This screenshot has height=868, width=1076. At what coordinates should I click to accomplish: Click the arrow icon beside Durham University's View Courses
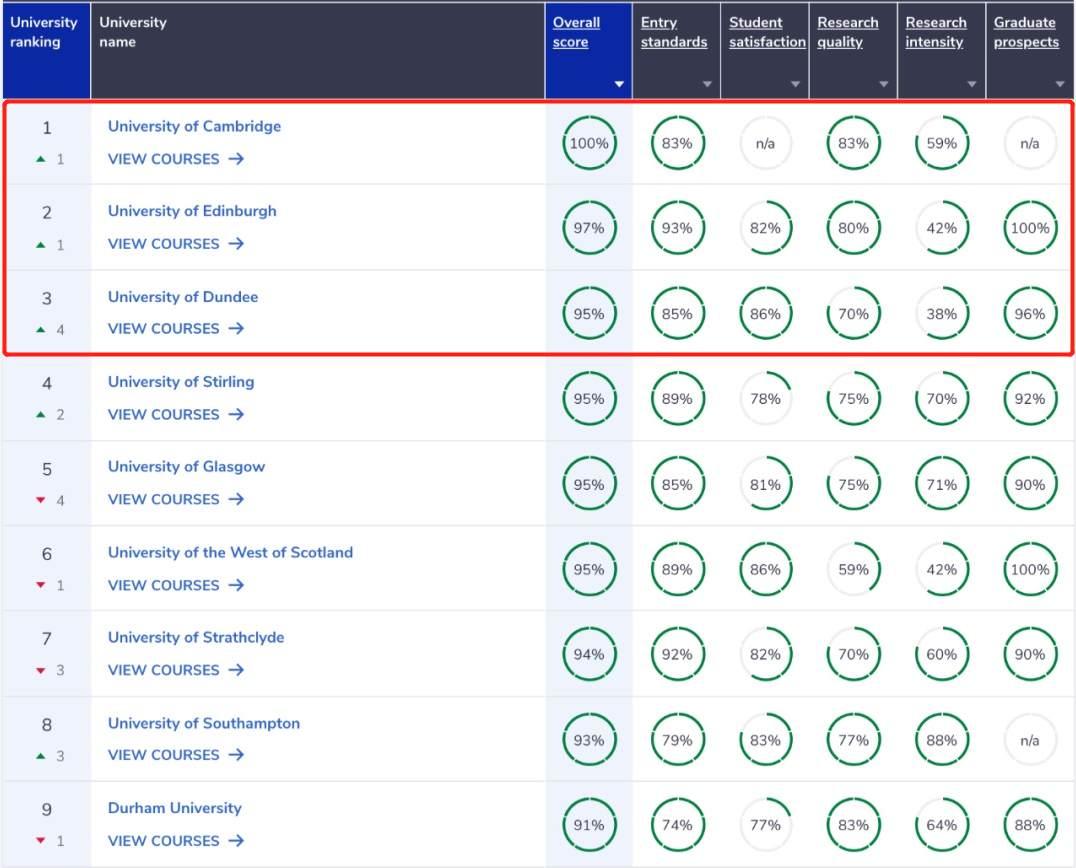236,841
